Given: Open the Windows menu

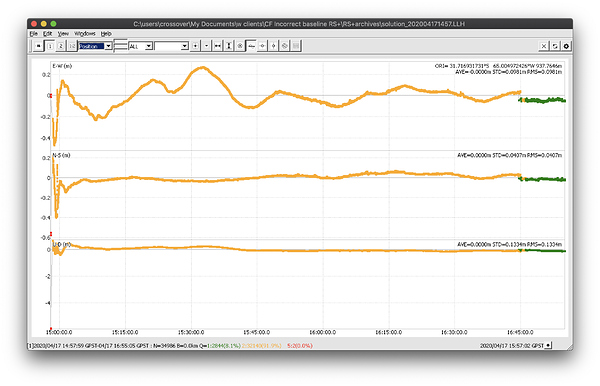Looking at the screenshot, I should click(x=85, y=34).
